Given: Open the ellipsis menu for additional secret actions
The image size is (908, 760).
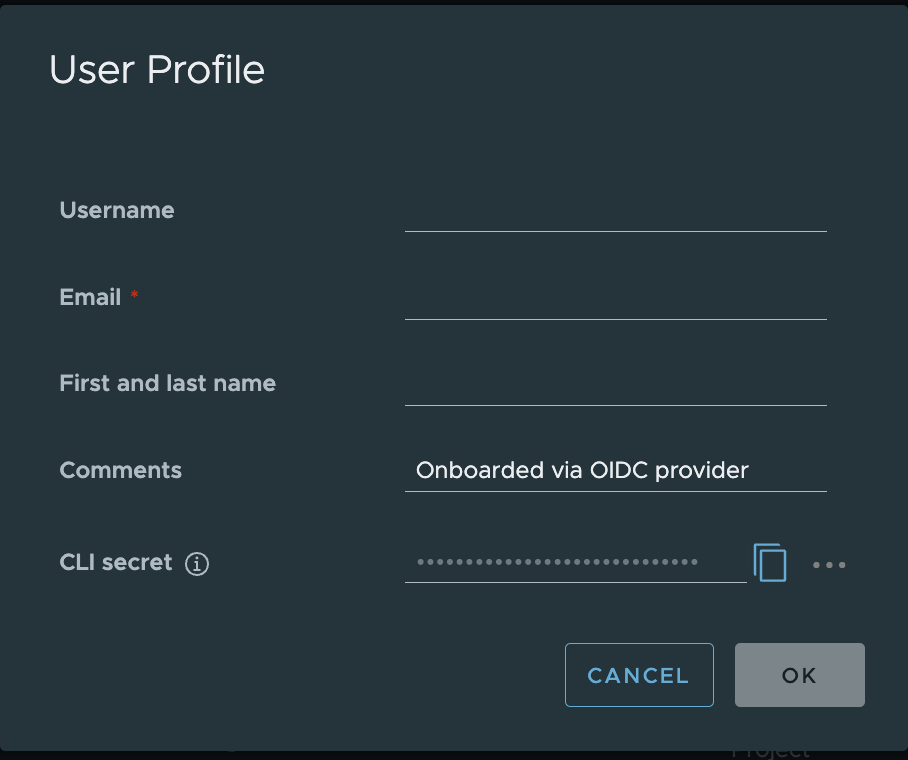Looking at the screenshot, I should 829,565.
